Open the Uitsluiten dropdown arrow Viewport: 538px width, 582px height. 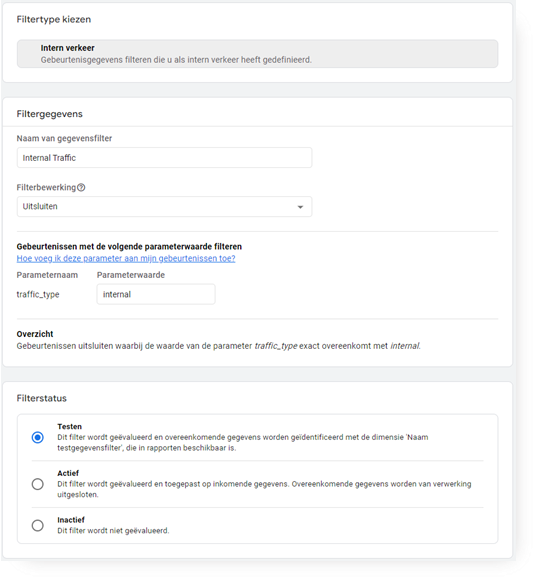[x=300, y=207]
